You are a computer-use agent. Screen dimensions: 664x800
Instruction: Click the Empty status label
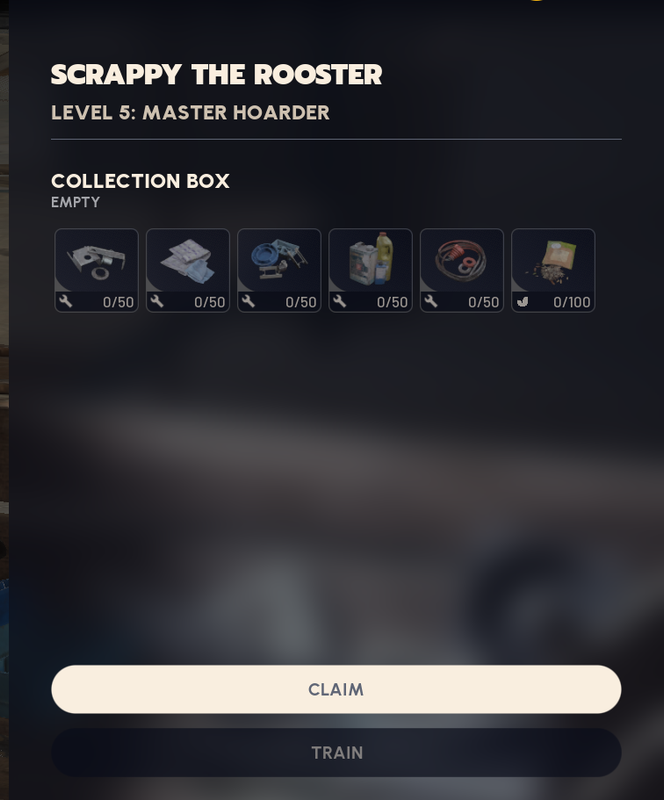(76, 203)
